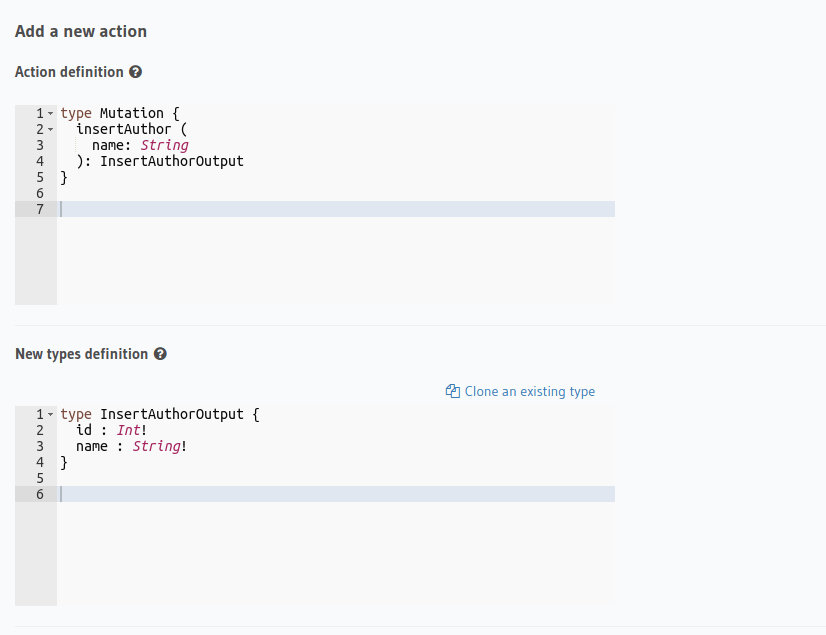The width and height of the screenshot is (826, 635).
Task: Click the help icon beside New types definition
Action: [160, 354]
